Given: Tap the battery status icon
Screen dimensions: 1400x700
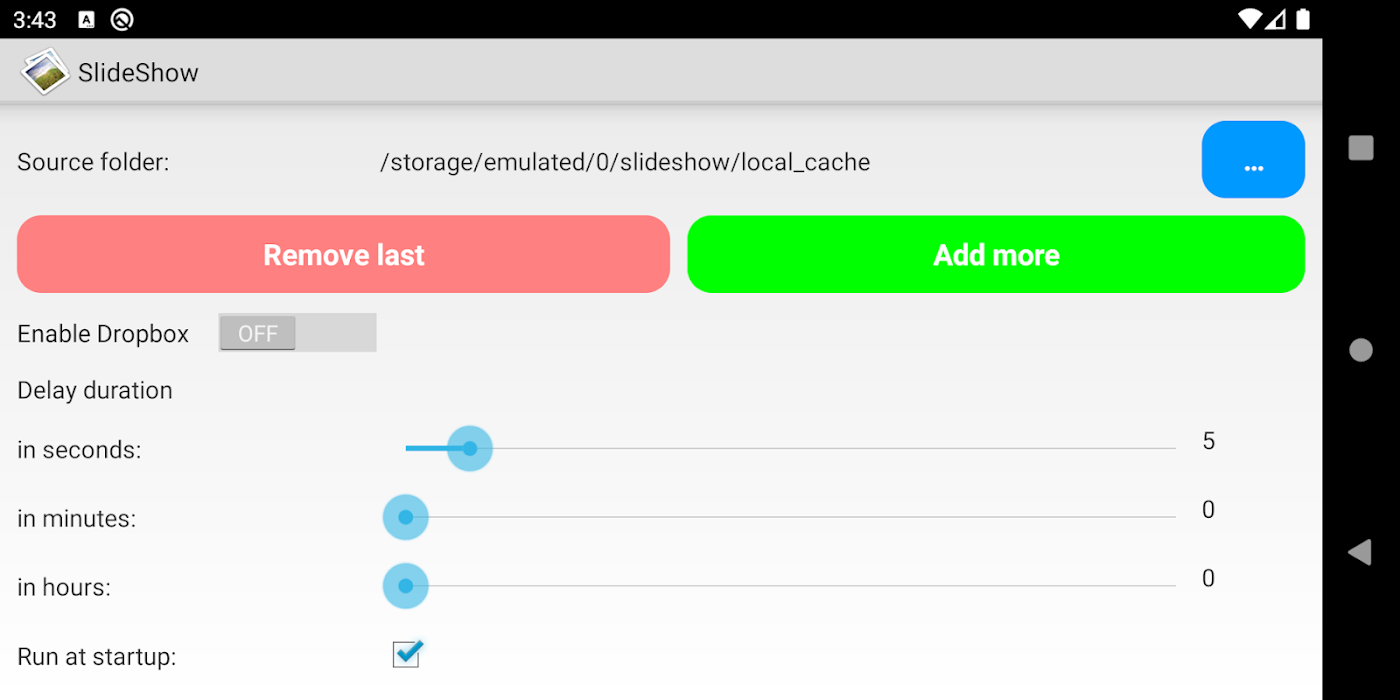Looking at the screenshot, I should click(x=1303, y=19).
